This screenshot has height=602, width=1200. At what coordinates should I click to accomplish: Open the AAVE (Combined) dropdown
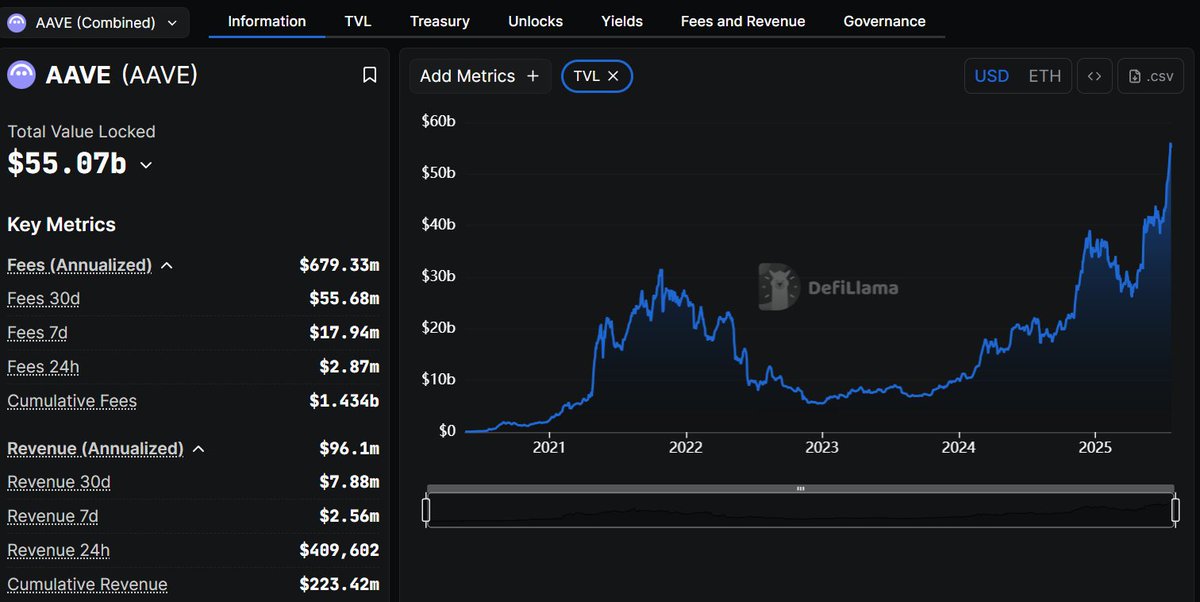94,22
